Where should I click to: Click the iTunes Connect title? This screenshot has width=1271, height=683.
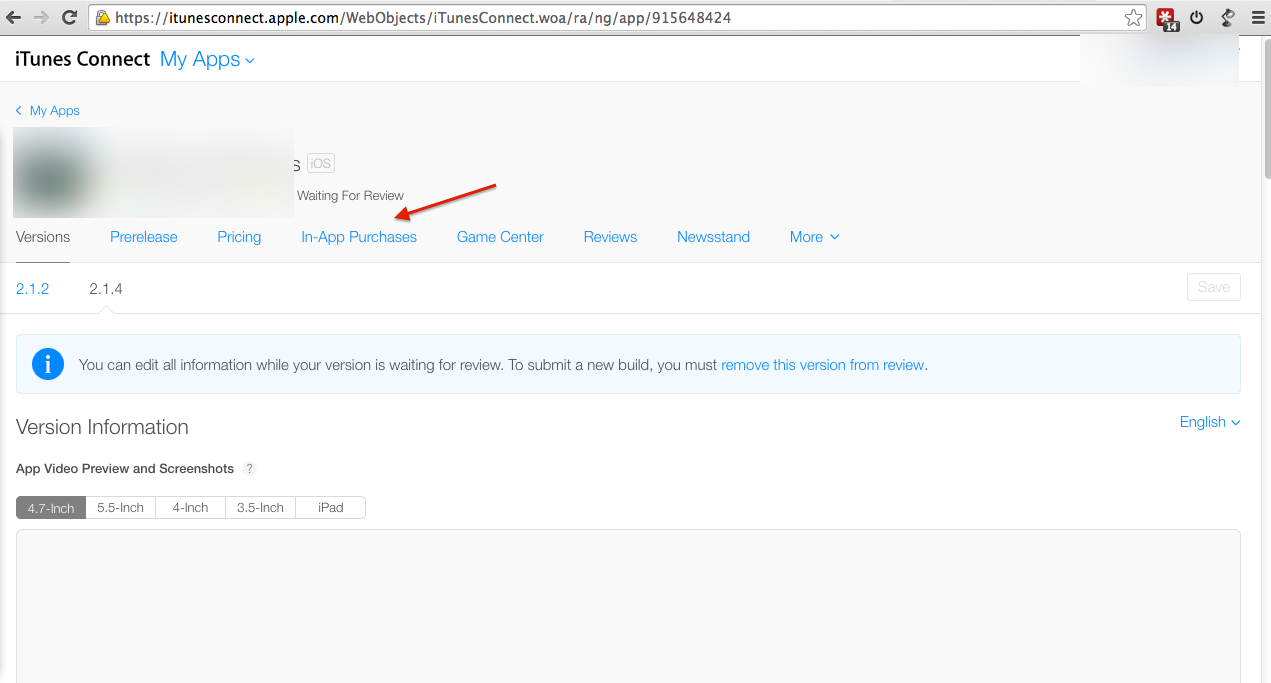[82, 59]
